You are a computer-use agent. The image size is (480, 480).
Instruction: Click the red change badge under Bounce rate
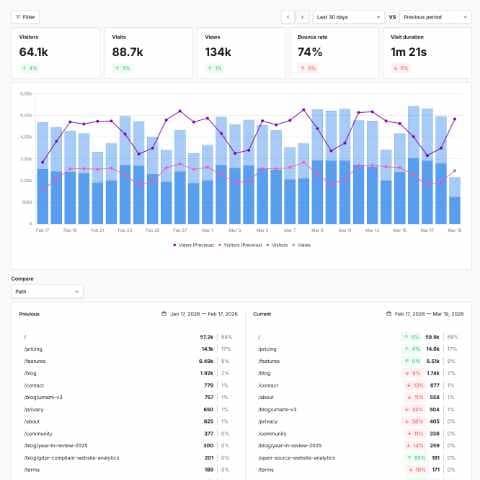(x=307, y=68)
